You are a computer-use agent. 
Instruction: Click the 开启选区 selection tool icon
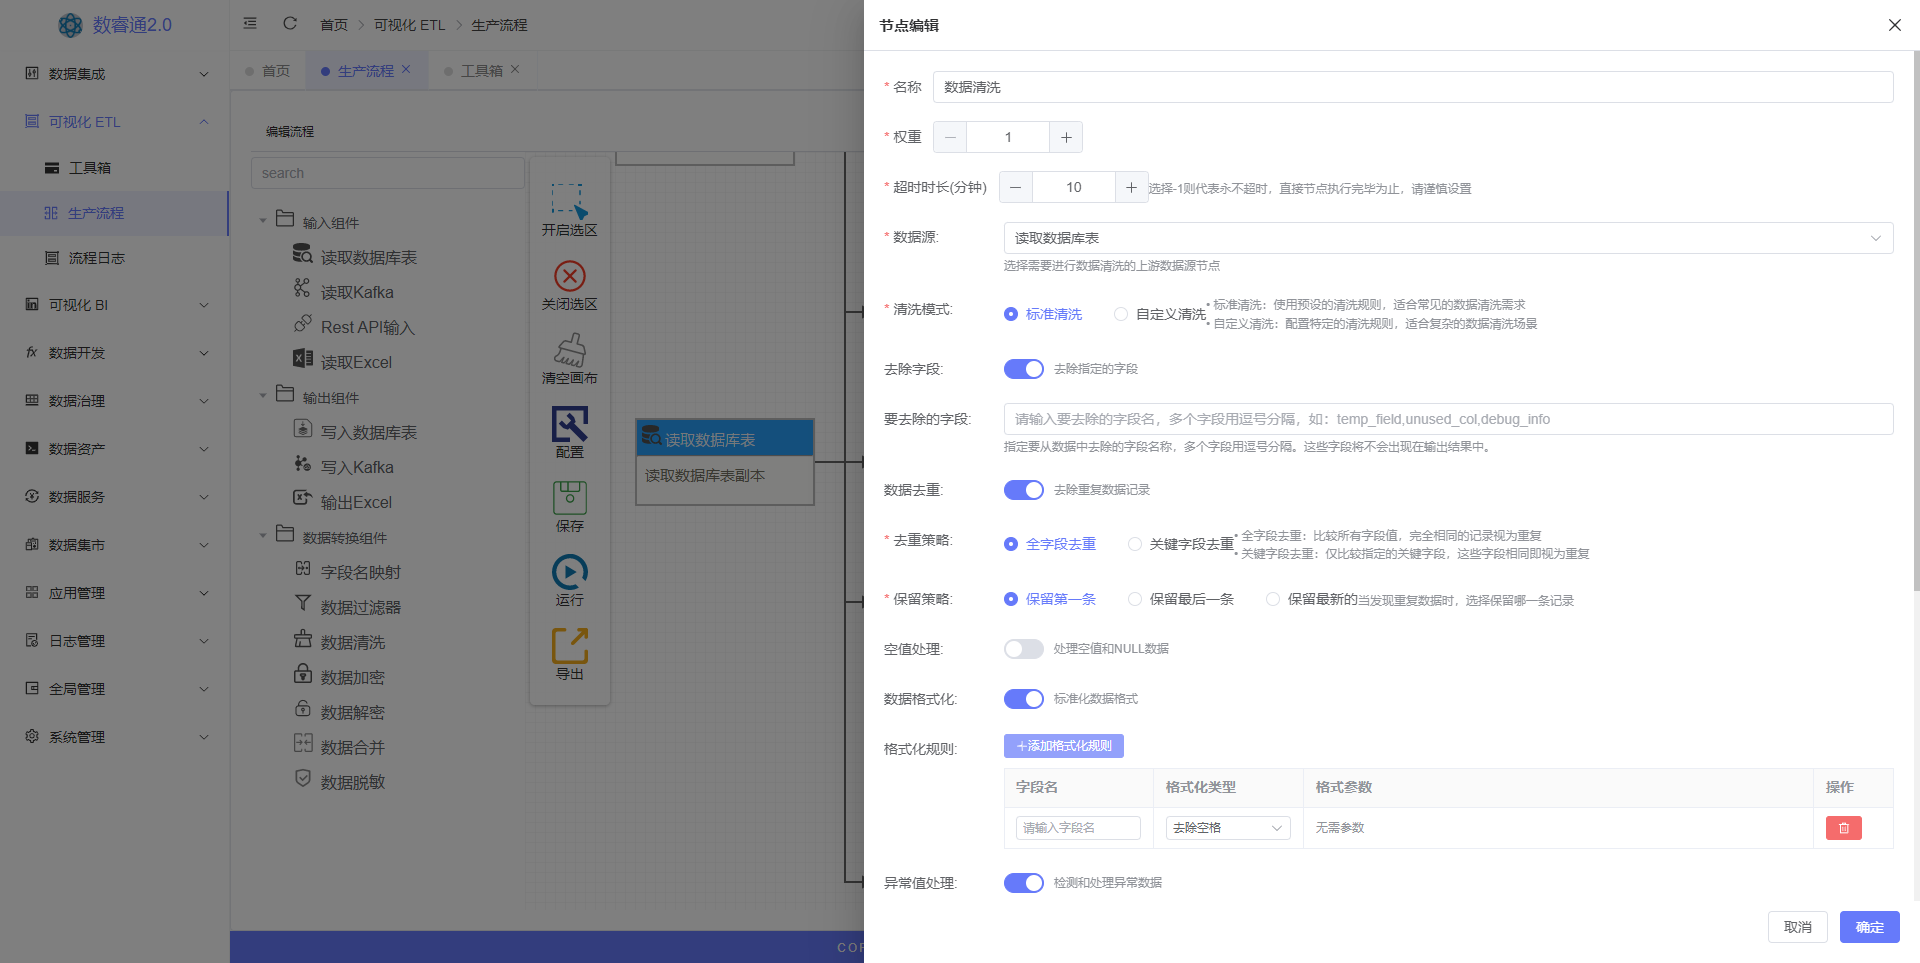click(569, 200)
